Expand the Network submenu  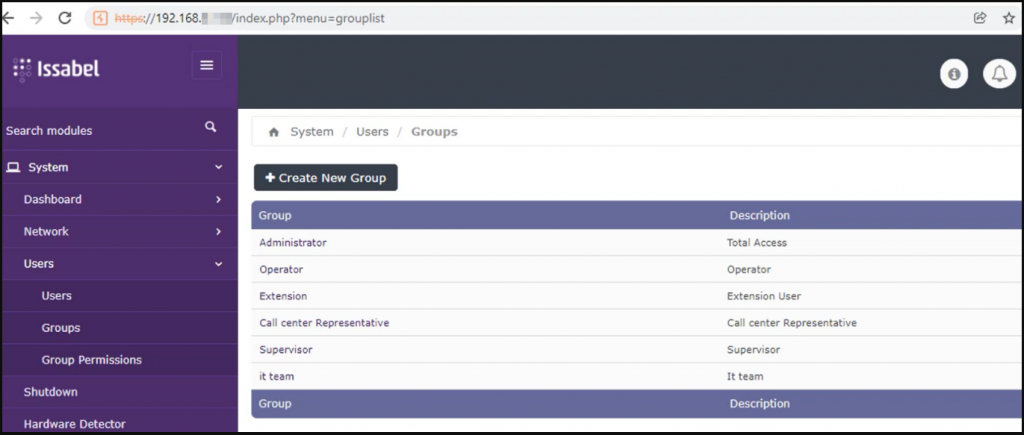218,231
